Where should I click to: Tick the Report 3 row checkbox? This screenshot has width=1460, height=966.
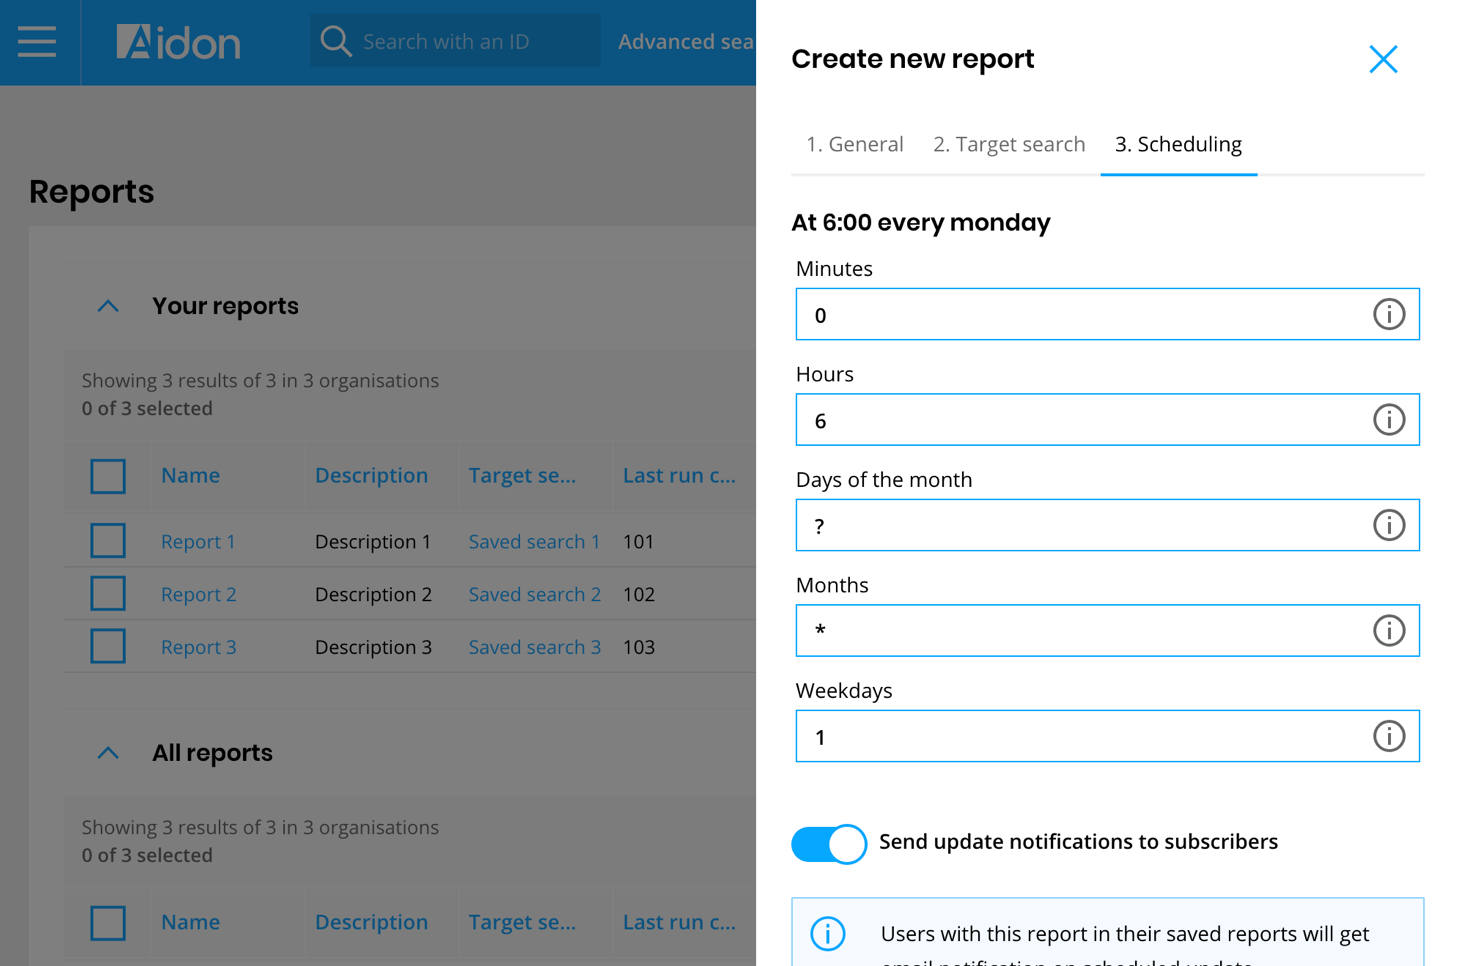pos(108,647)
